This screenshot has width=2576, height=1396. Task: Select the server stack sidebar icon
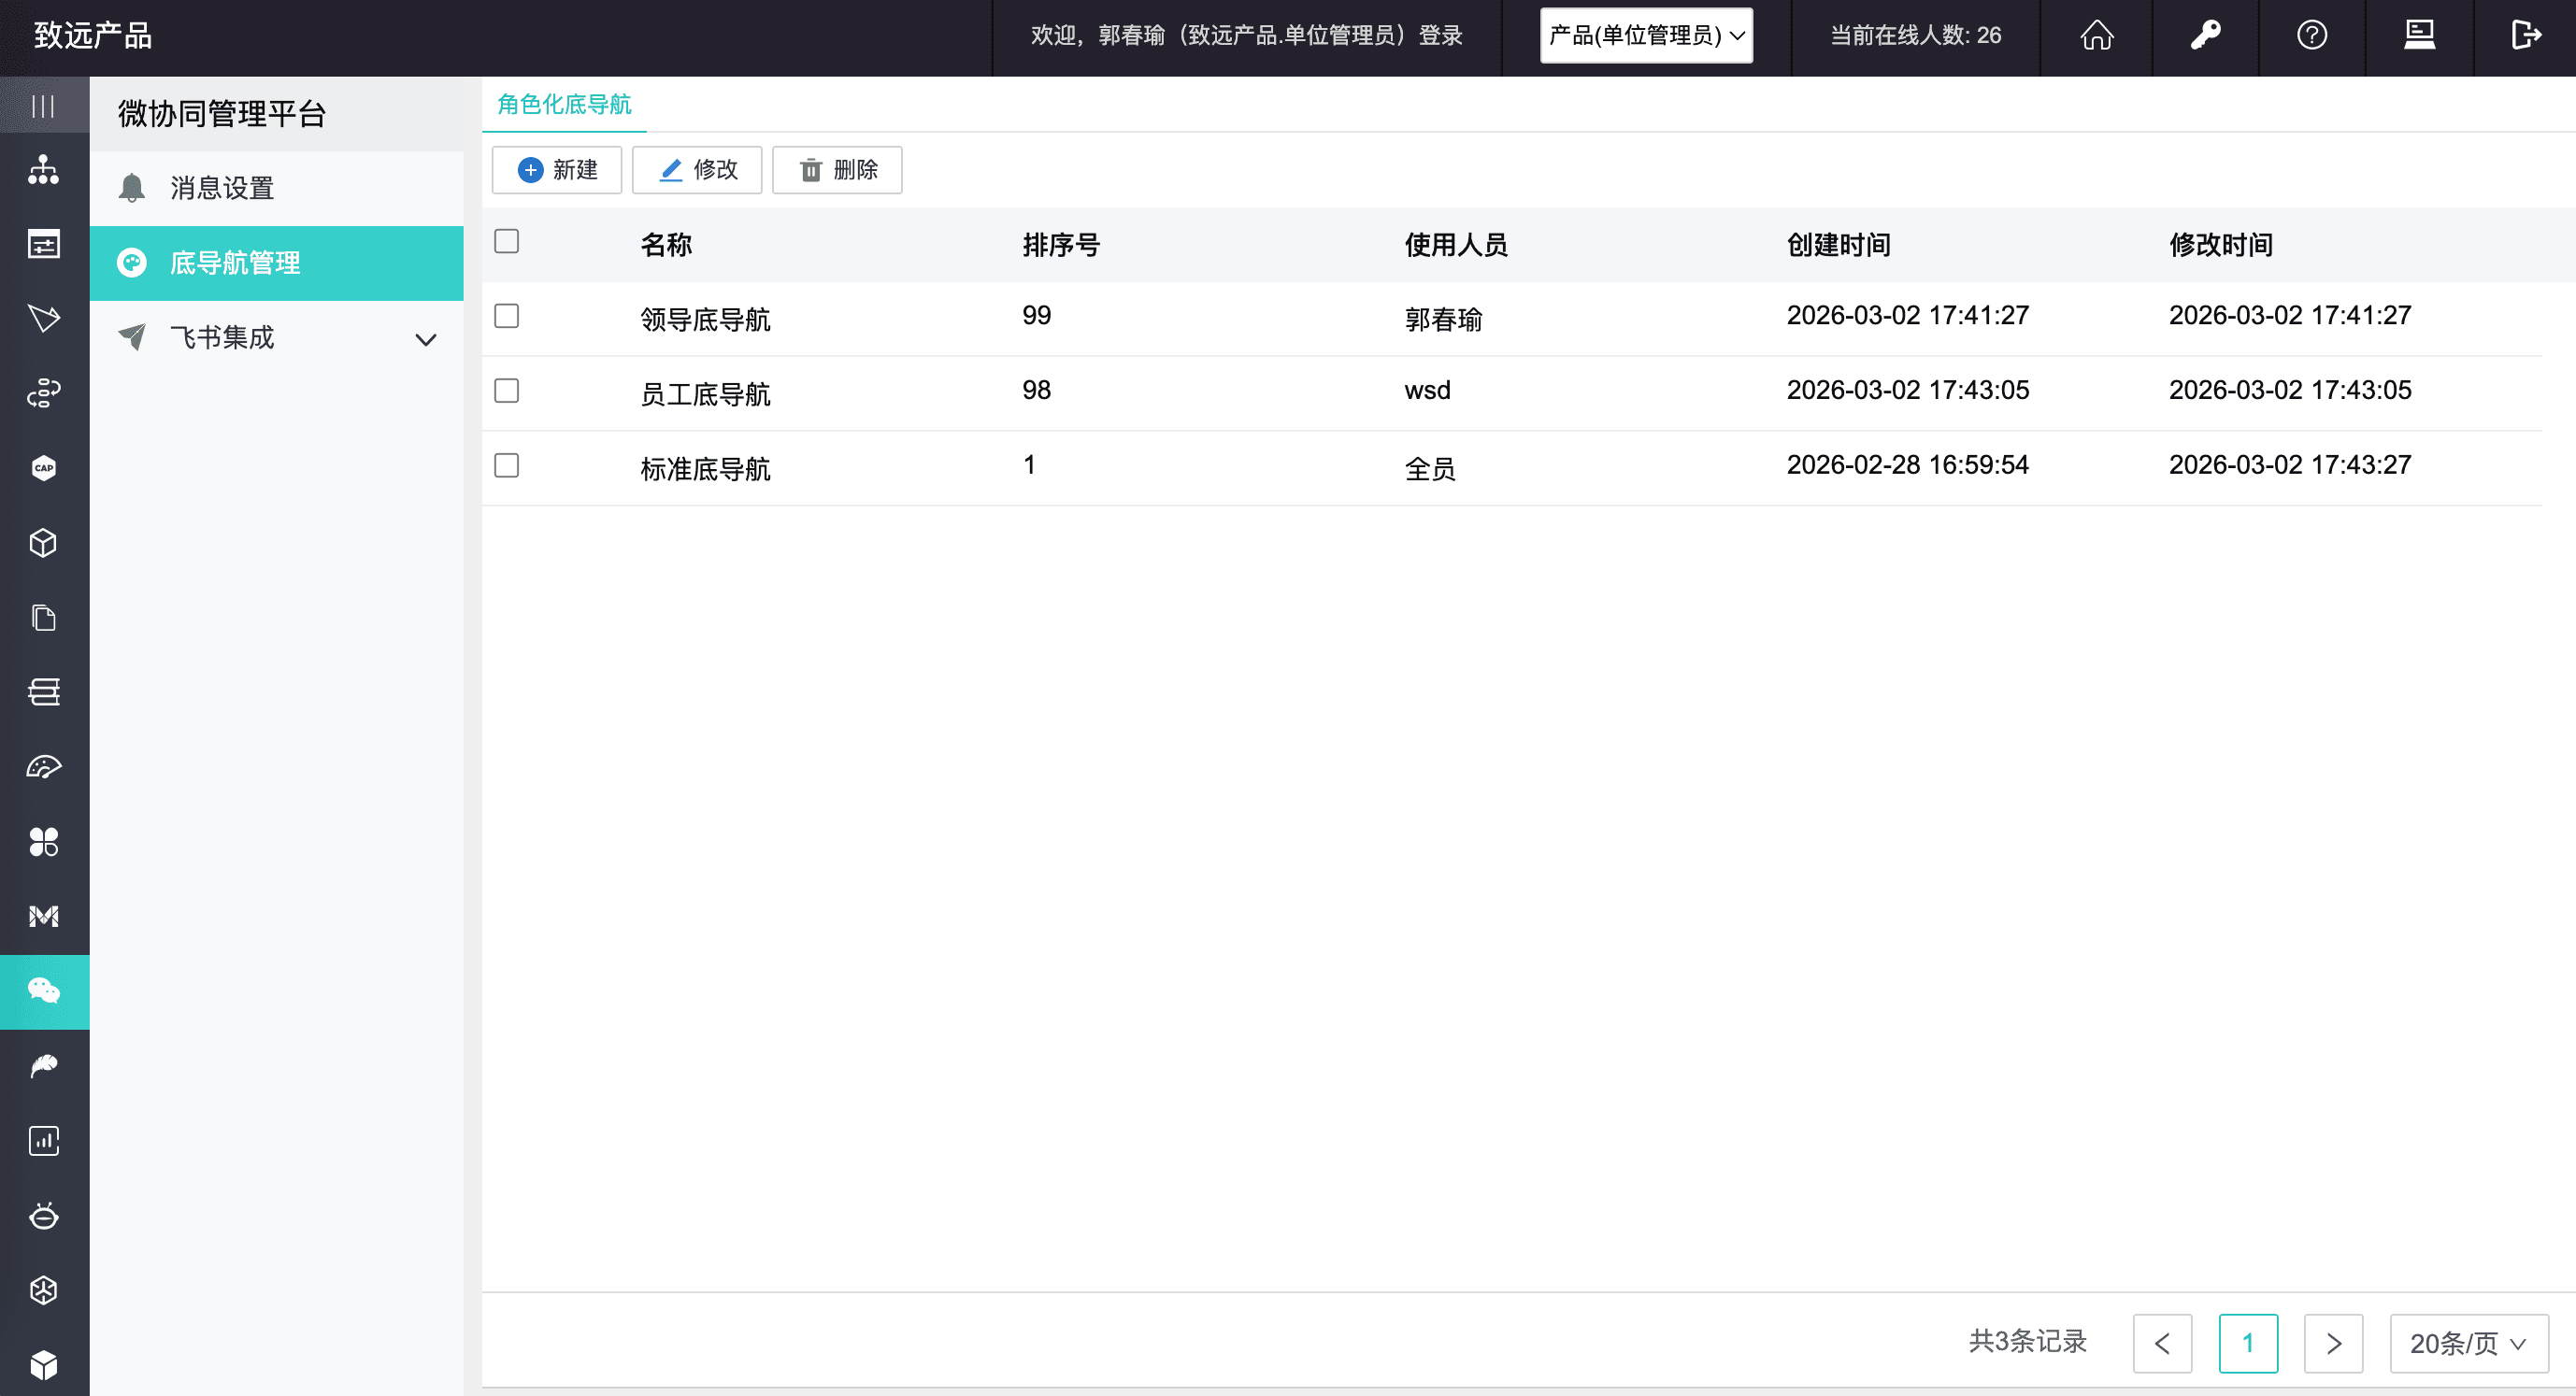[x=43, y=692]
